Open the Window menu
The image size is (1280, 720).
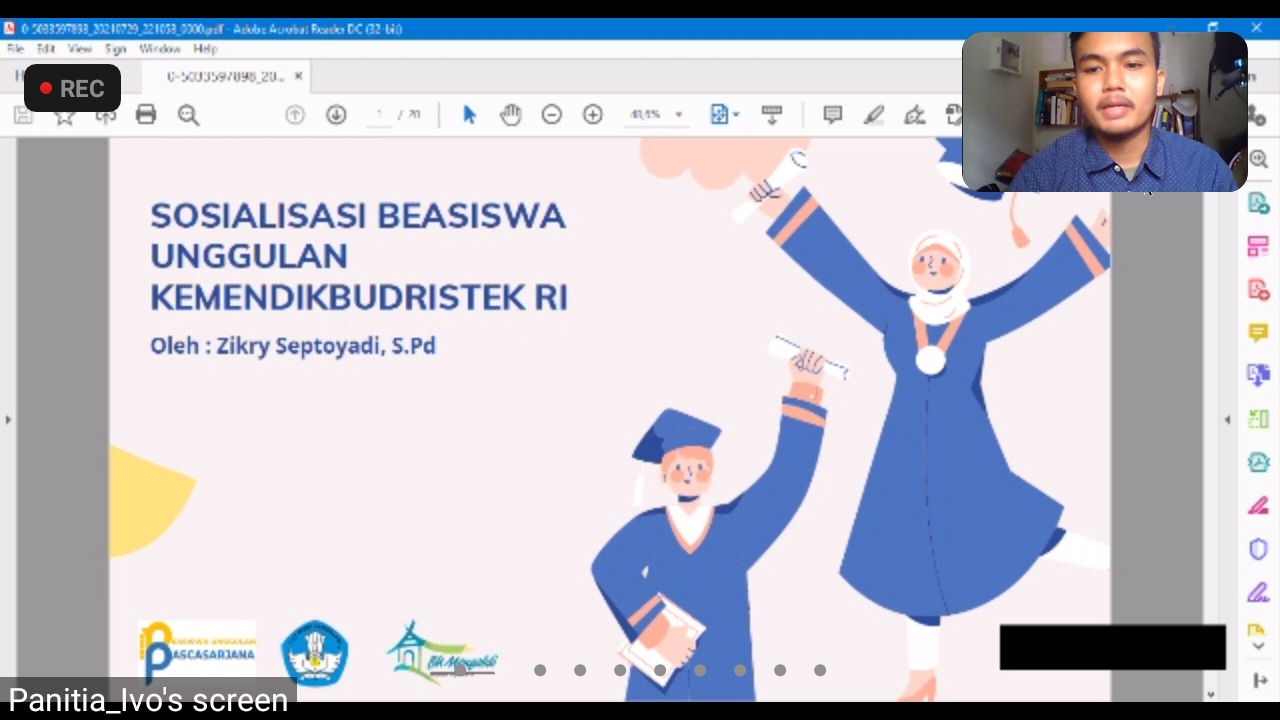[159, 49]
